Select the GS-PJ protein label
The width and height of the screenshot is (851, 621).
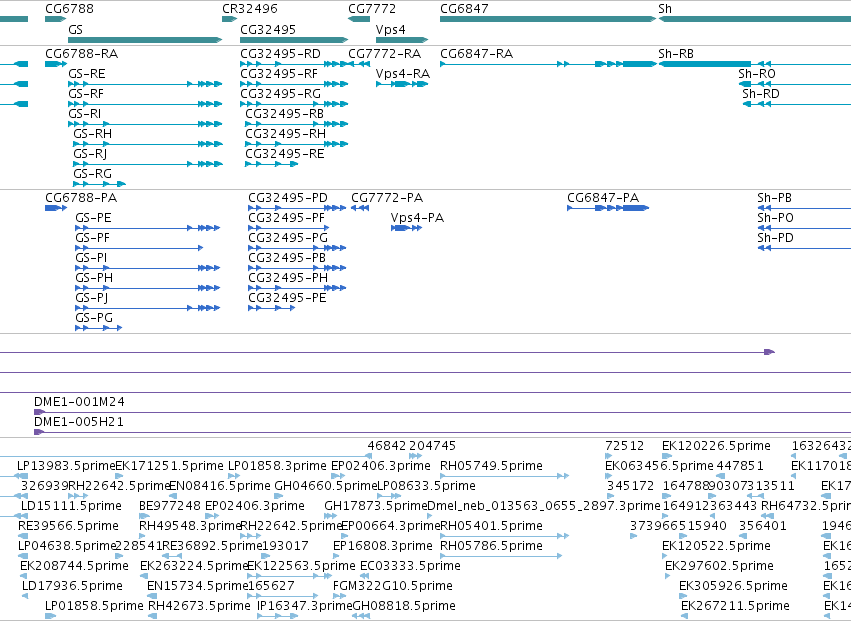click(92, 298)
